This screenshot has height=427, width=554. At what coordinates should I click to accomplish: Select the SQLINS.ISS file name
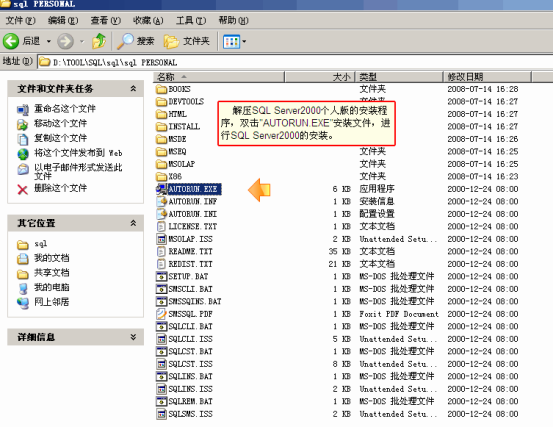(190, 389)
